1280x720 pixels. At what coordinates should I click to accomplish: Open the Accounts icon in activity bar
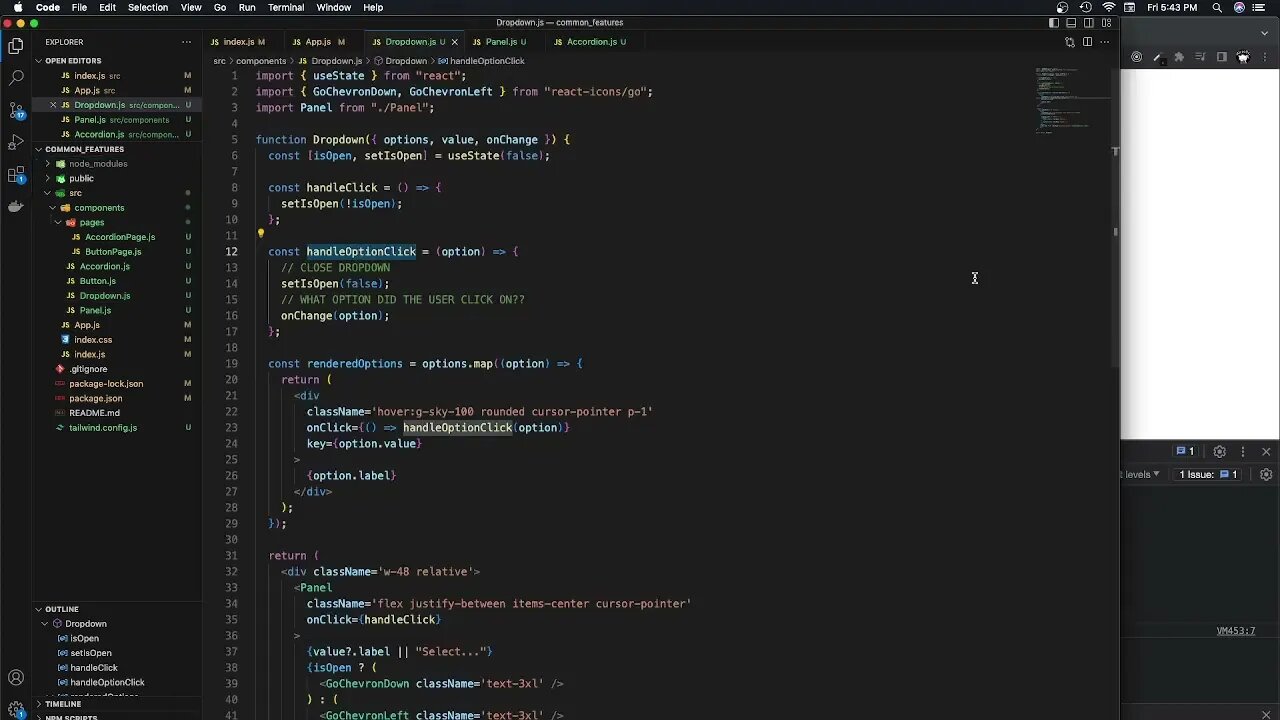coord(16,679)
